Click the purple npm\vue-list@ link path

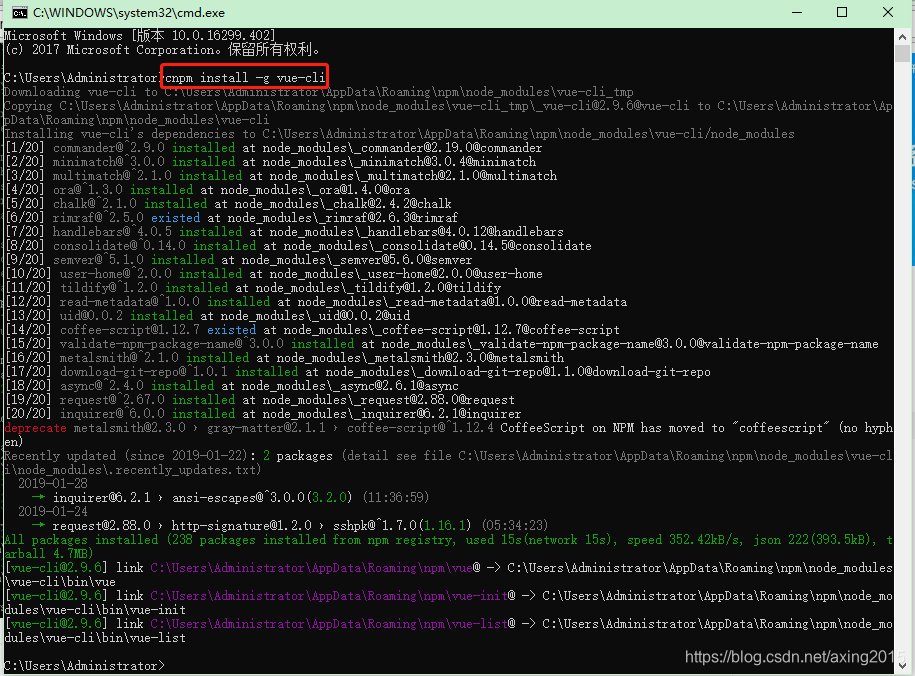[333, 624]
